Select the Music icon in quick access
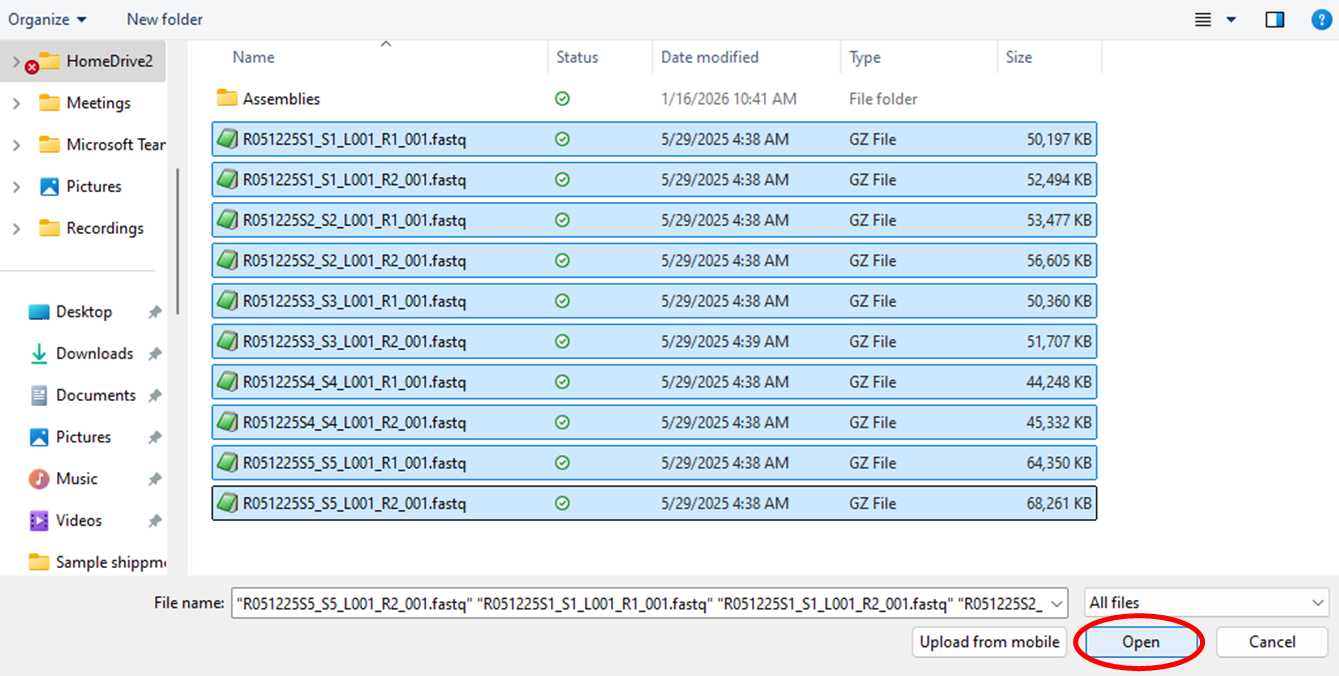This screenshot has height=676, width=1339. 39,479
